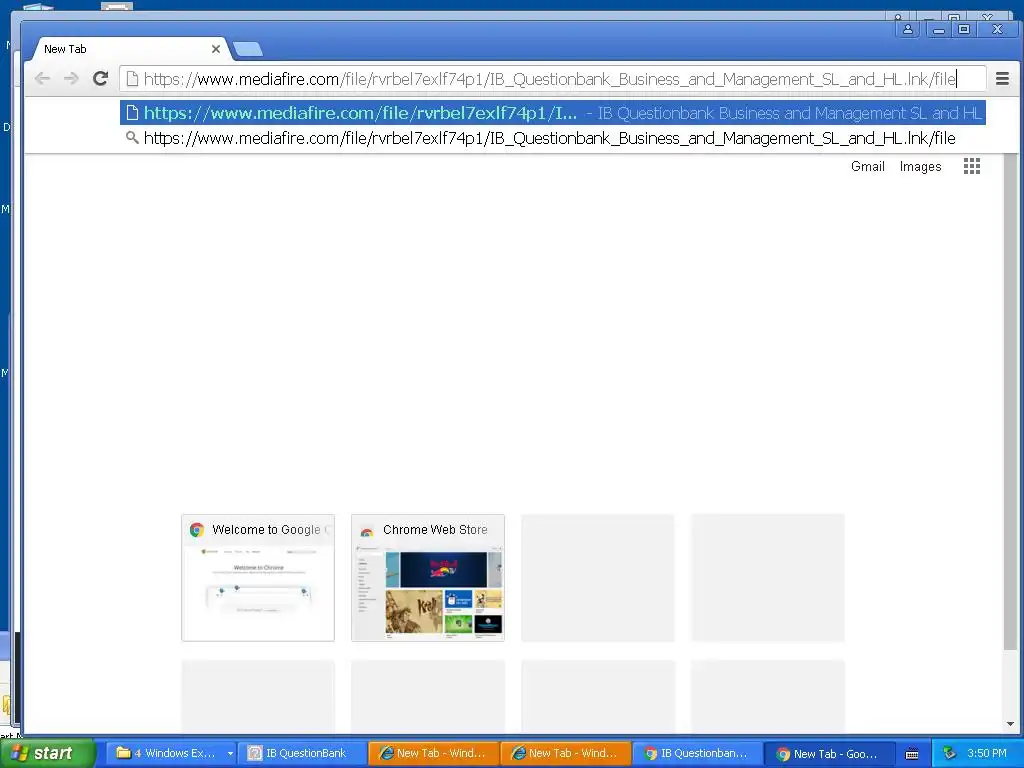
Task: Open a new tab with the tab button
Action: click(x=248, y=49)
